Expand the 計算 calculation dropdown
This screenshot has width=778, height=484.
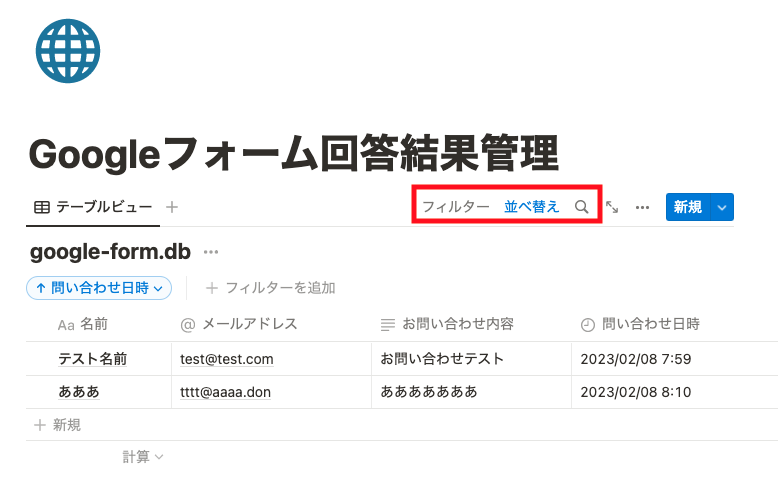coord(142,457)
